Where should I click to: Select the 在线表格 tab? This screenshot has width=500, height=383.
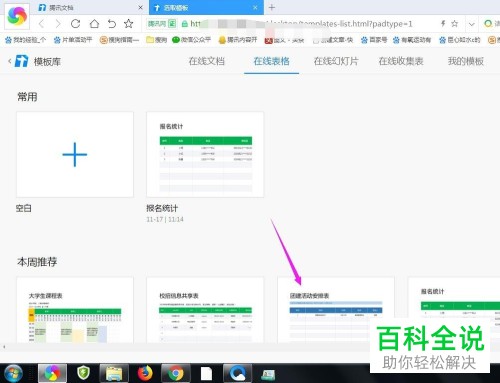click(271, 61)
